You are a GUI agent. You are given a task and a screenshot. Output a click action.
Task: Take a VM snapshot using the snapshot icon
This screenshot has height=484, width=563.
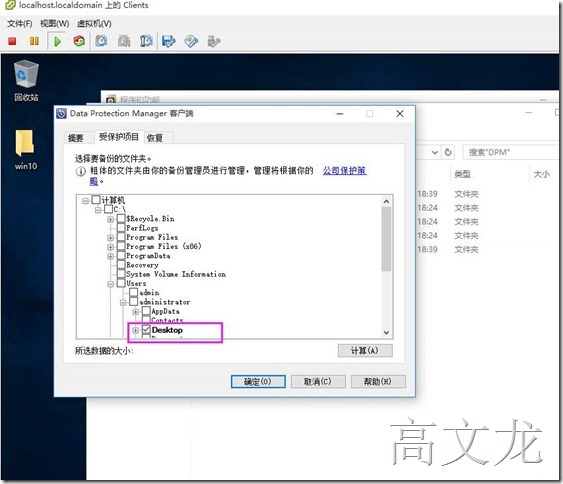101,41
